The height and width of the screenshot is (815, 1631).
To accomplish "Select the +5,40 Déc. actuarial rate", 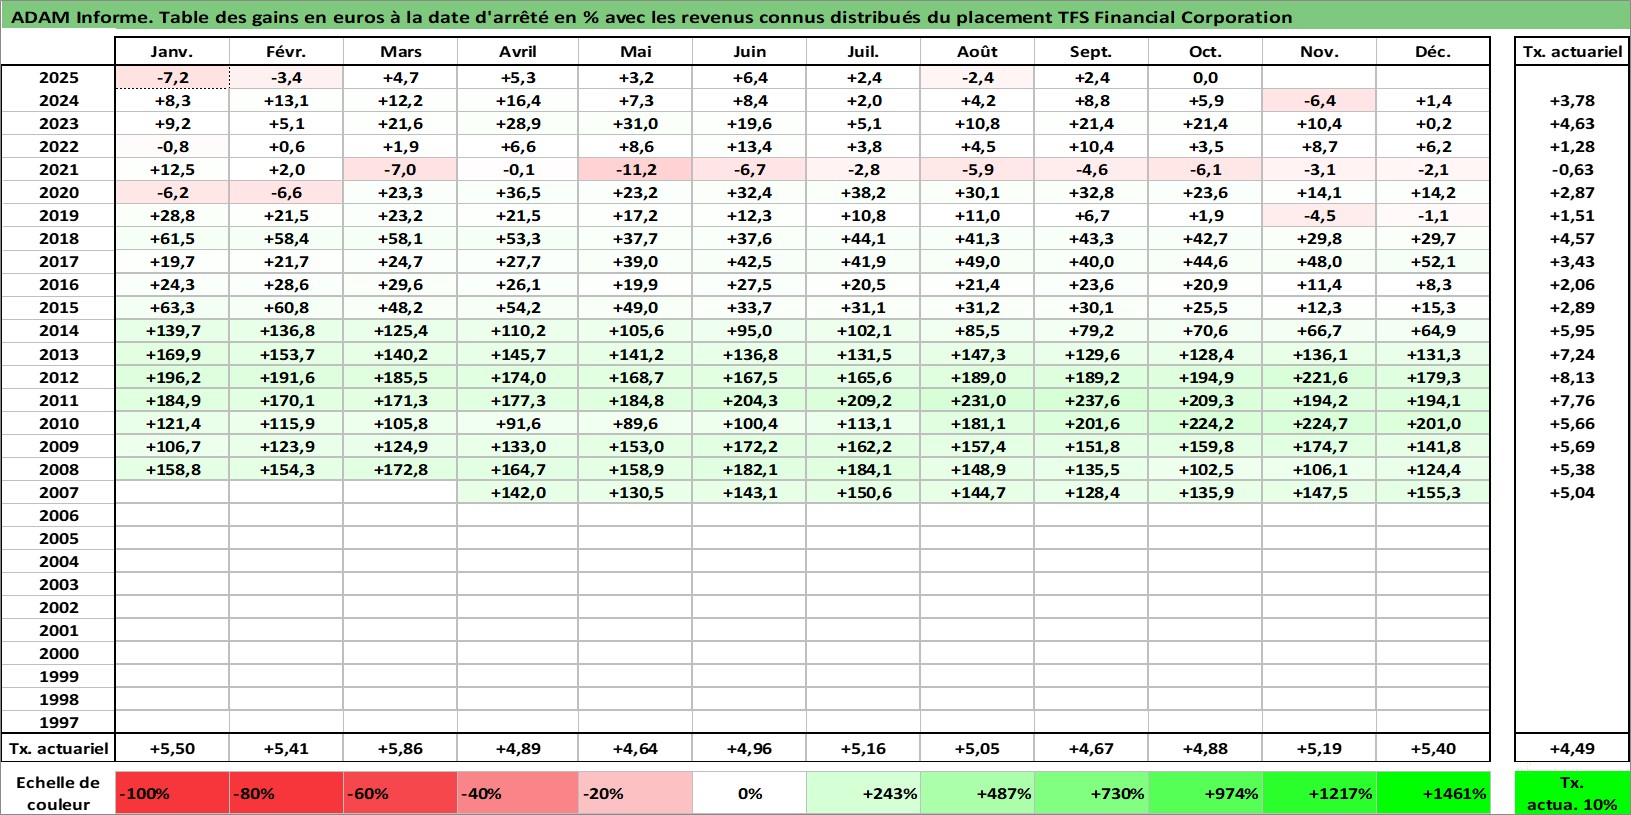I will tap(1433, 748).
